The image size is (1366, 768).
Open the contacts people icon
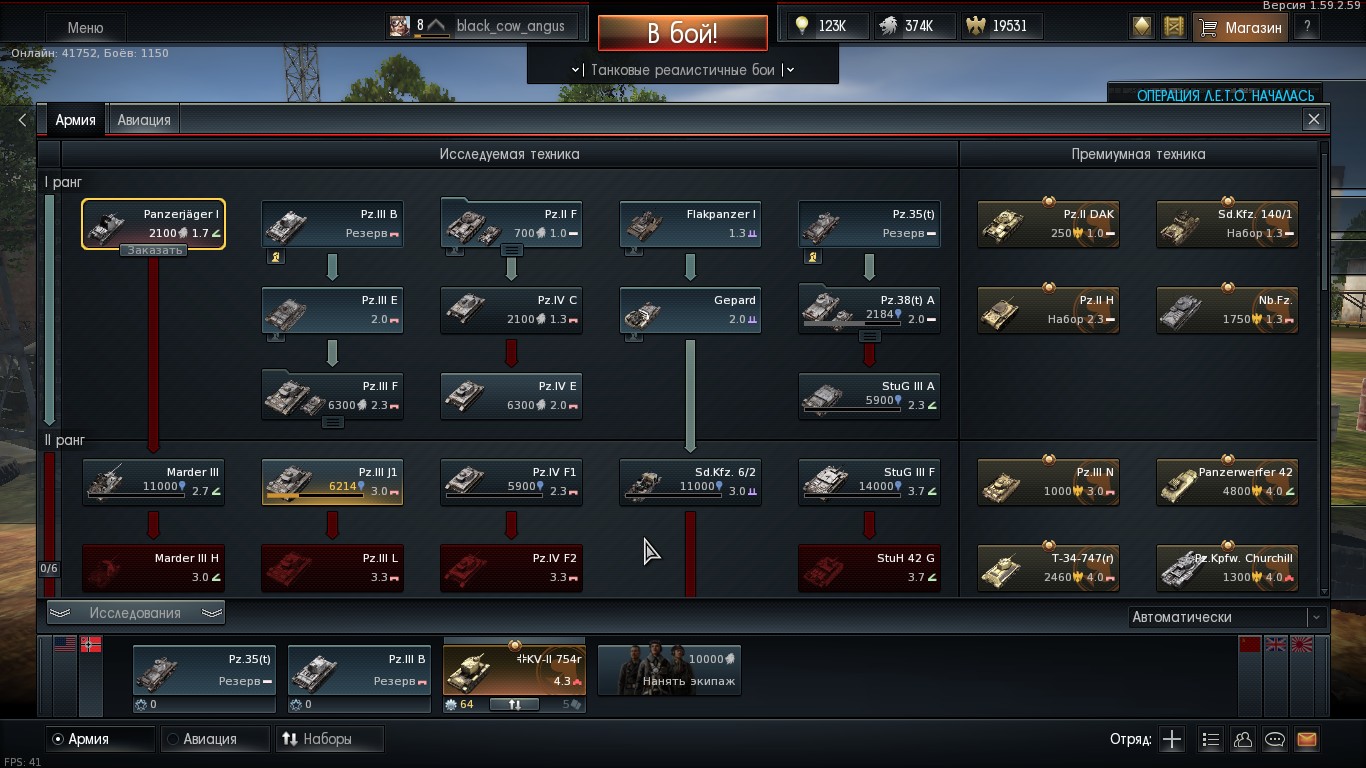tap(1243, 740)
